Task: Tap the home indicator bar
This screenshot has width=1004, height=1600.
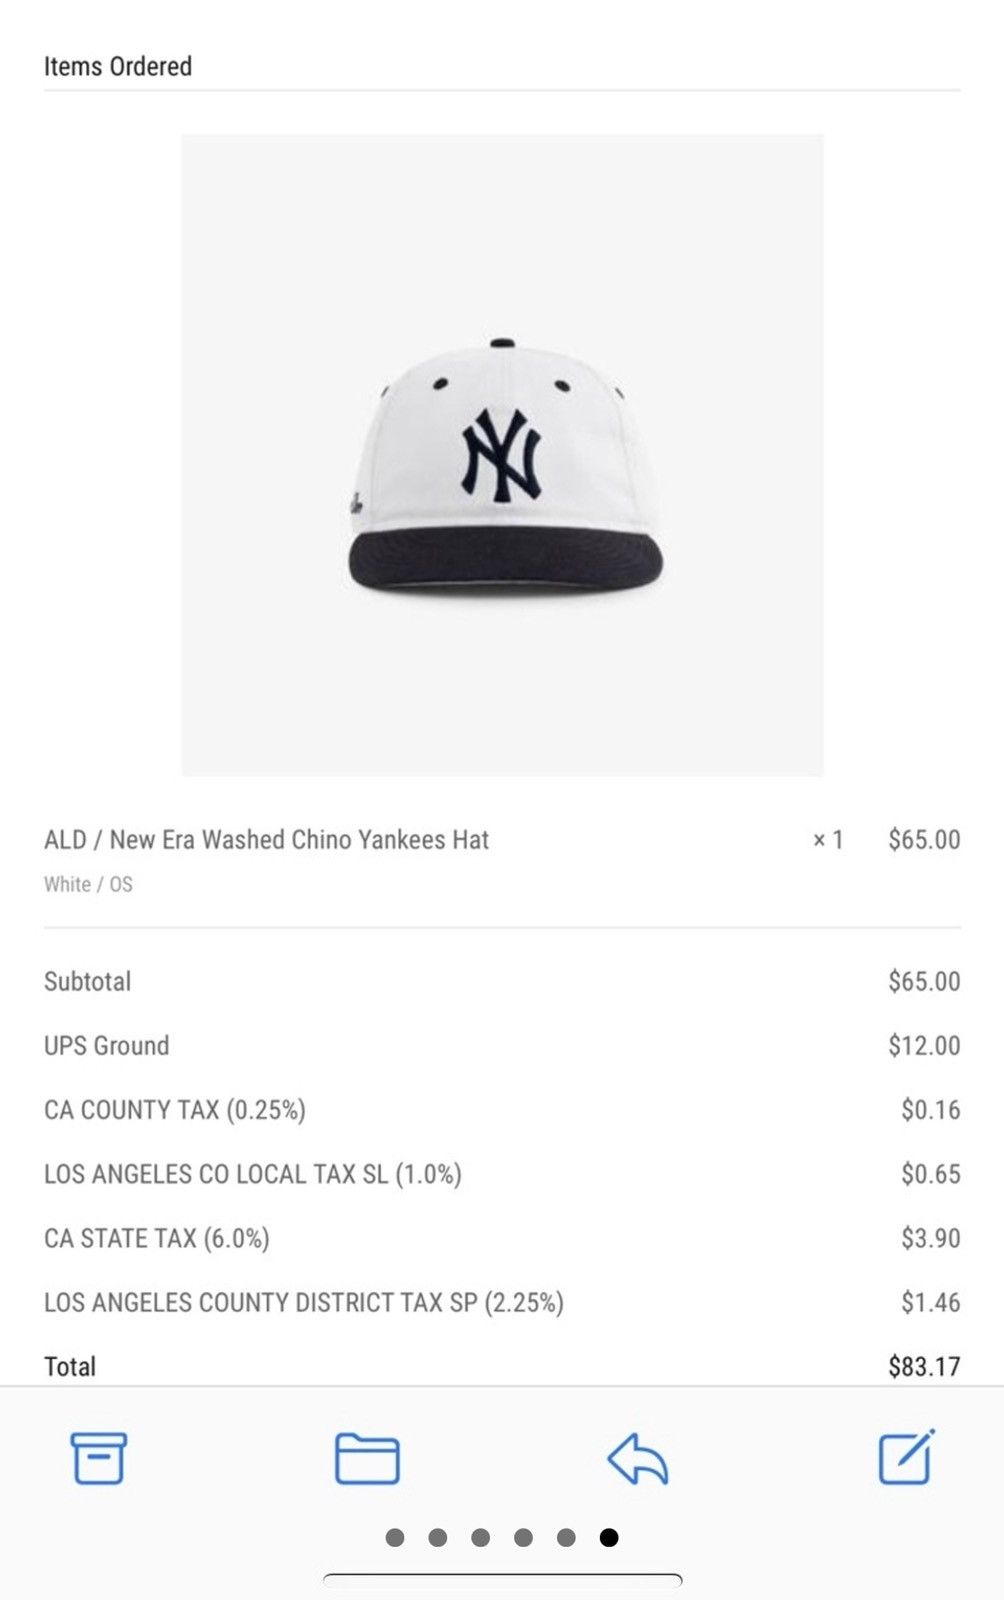Action: (x=502, y=1580)
